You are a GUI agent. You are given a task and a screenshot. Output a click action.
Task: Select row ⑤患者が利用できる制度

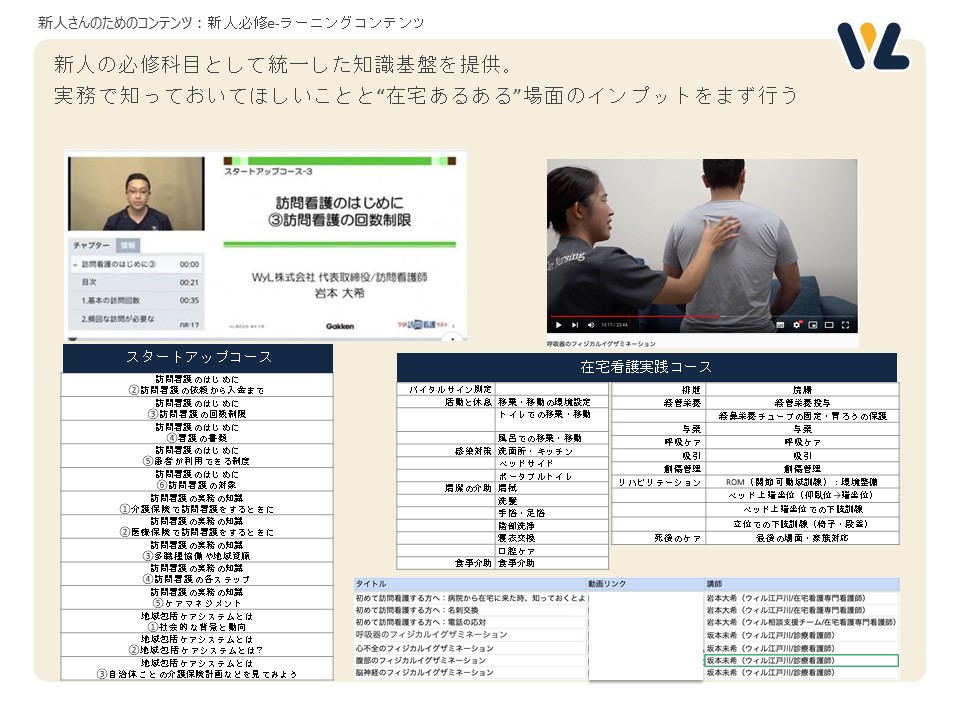197,456
